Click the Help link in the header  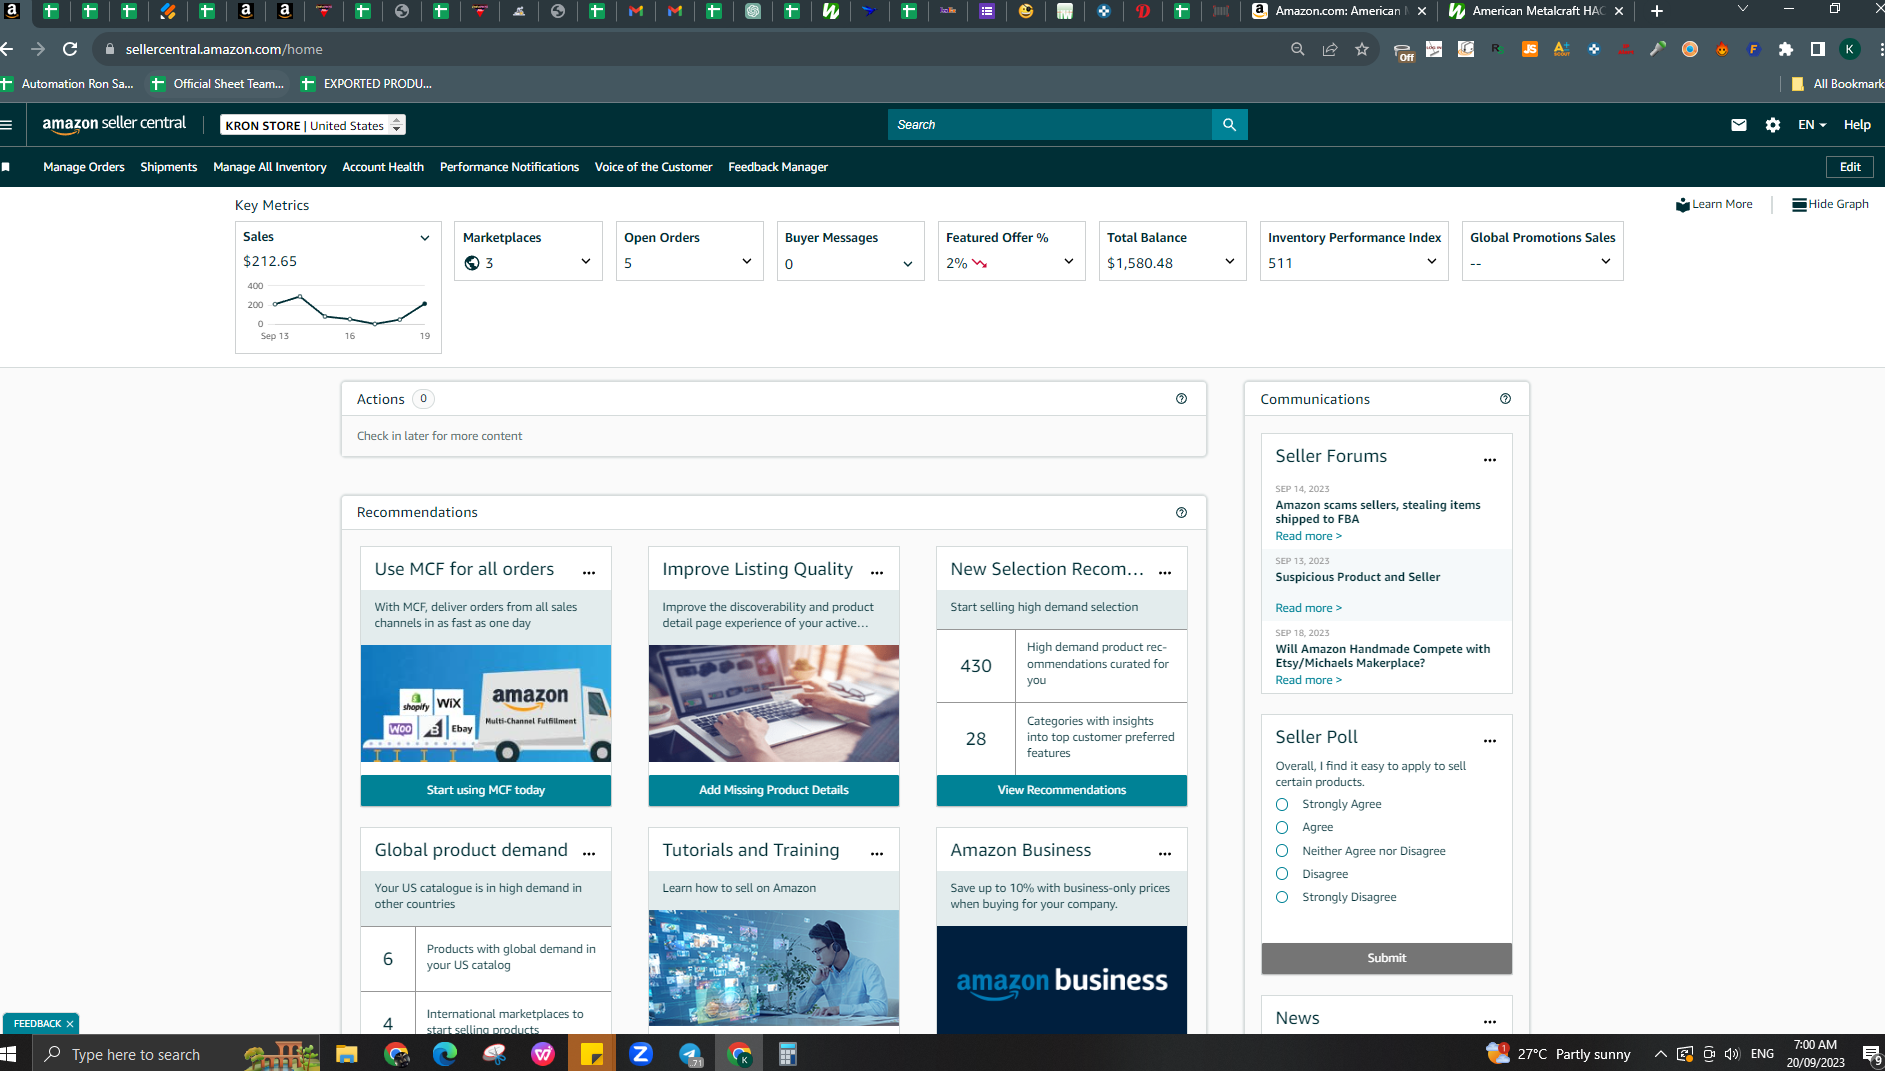1857,125
